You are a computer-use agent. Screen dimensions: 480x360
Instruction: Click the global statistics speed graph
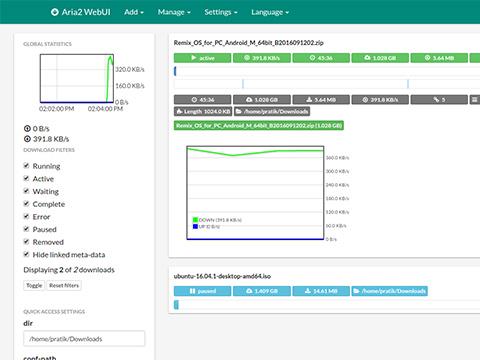click(x=77, y=78)
